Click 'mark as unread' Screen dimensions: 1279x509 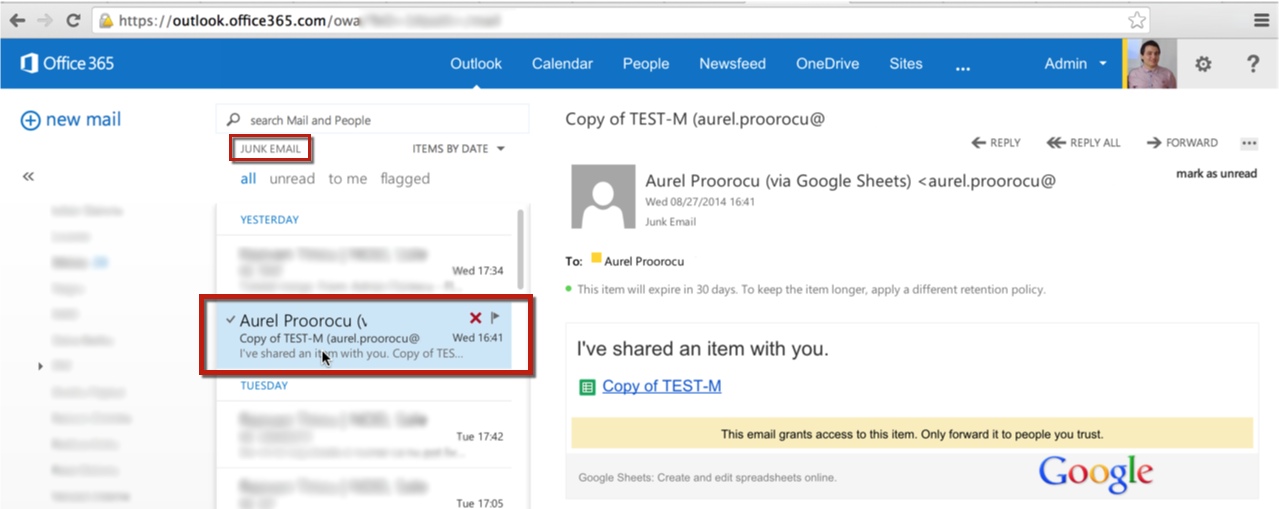[x=1216, y=174]
